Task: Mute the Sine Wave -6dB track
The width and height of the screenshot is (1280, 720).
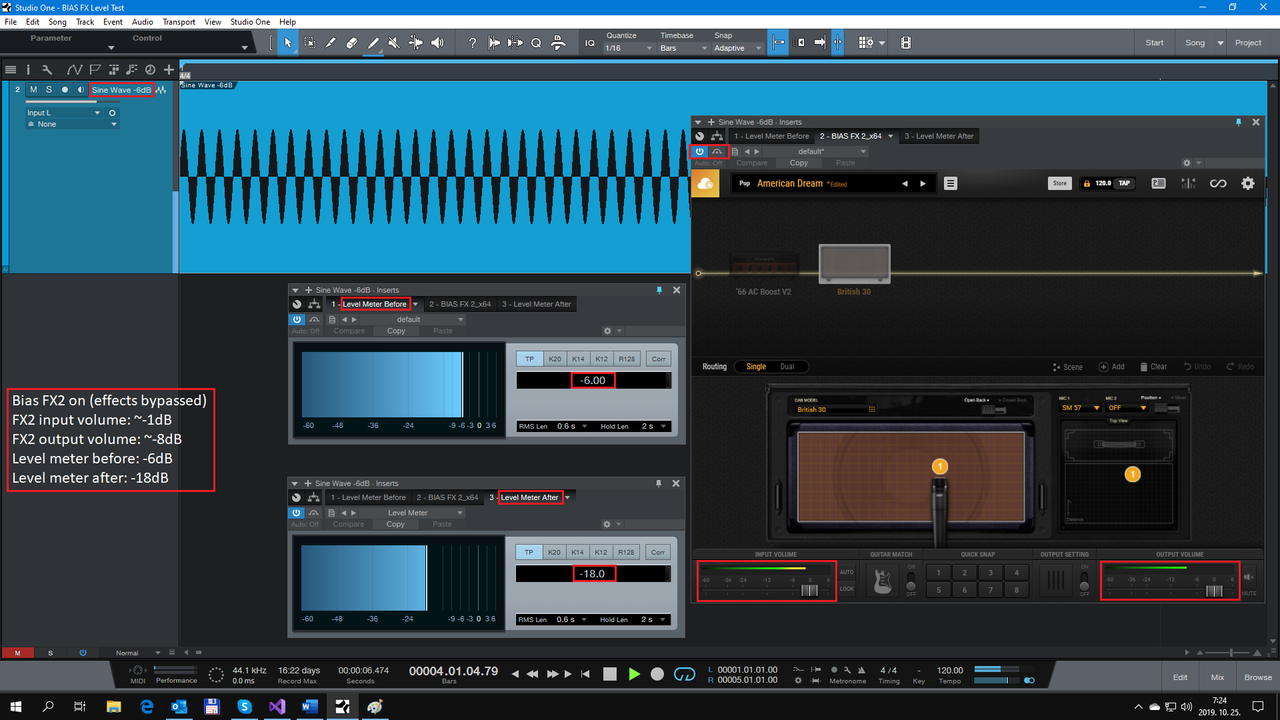Action: tap(33, 89)
